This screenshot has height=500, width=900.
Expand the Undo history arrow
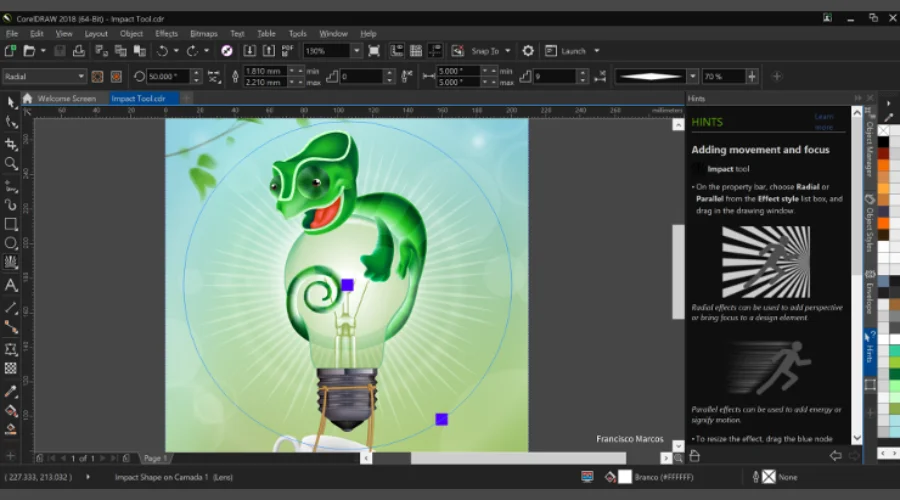(x=176, y=51)
